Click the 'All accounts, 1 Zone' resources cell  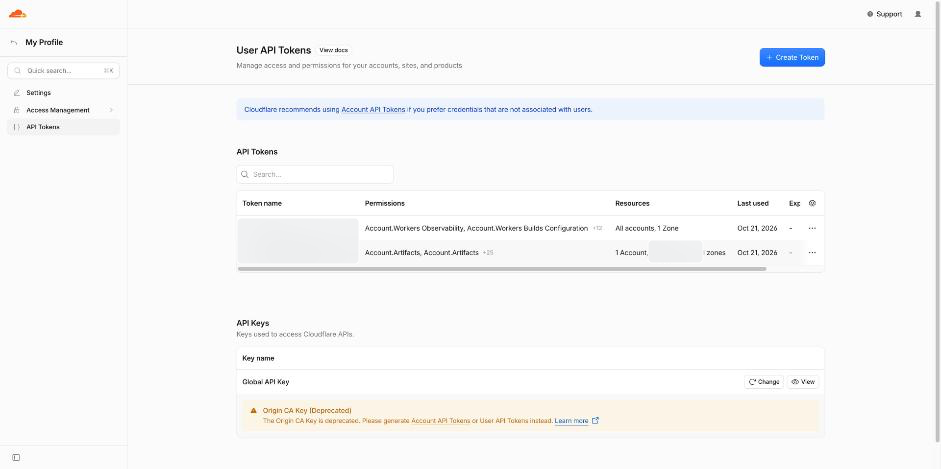pos(647,229)
